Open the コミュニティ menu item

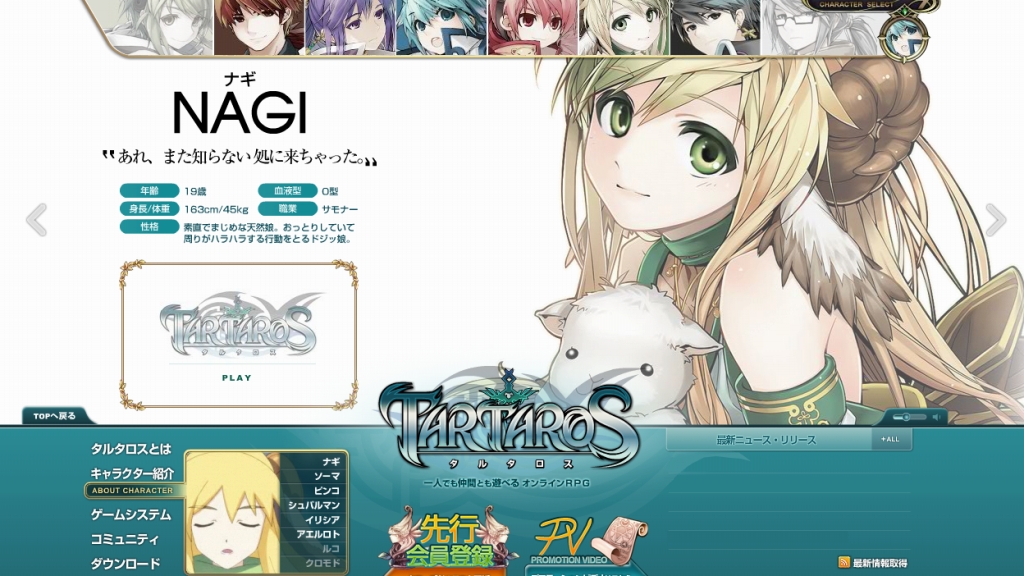tap(125, 539)
